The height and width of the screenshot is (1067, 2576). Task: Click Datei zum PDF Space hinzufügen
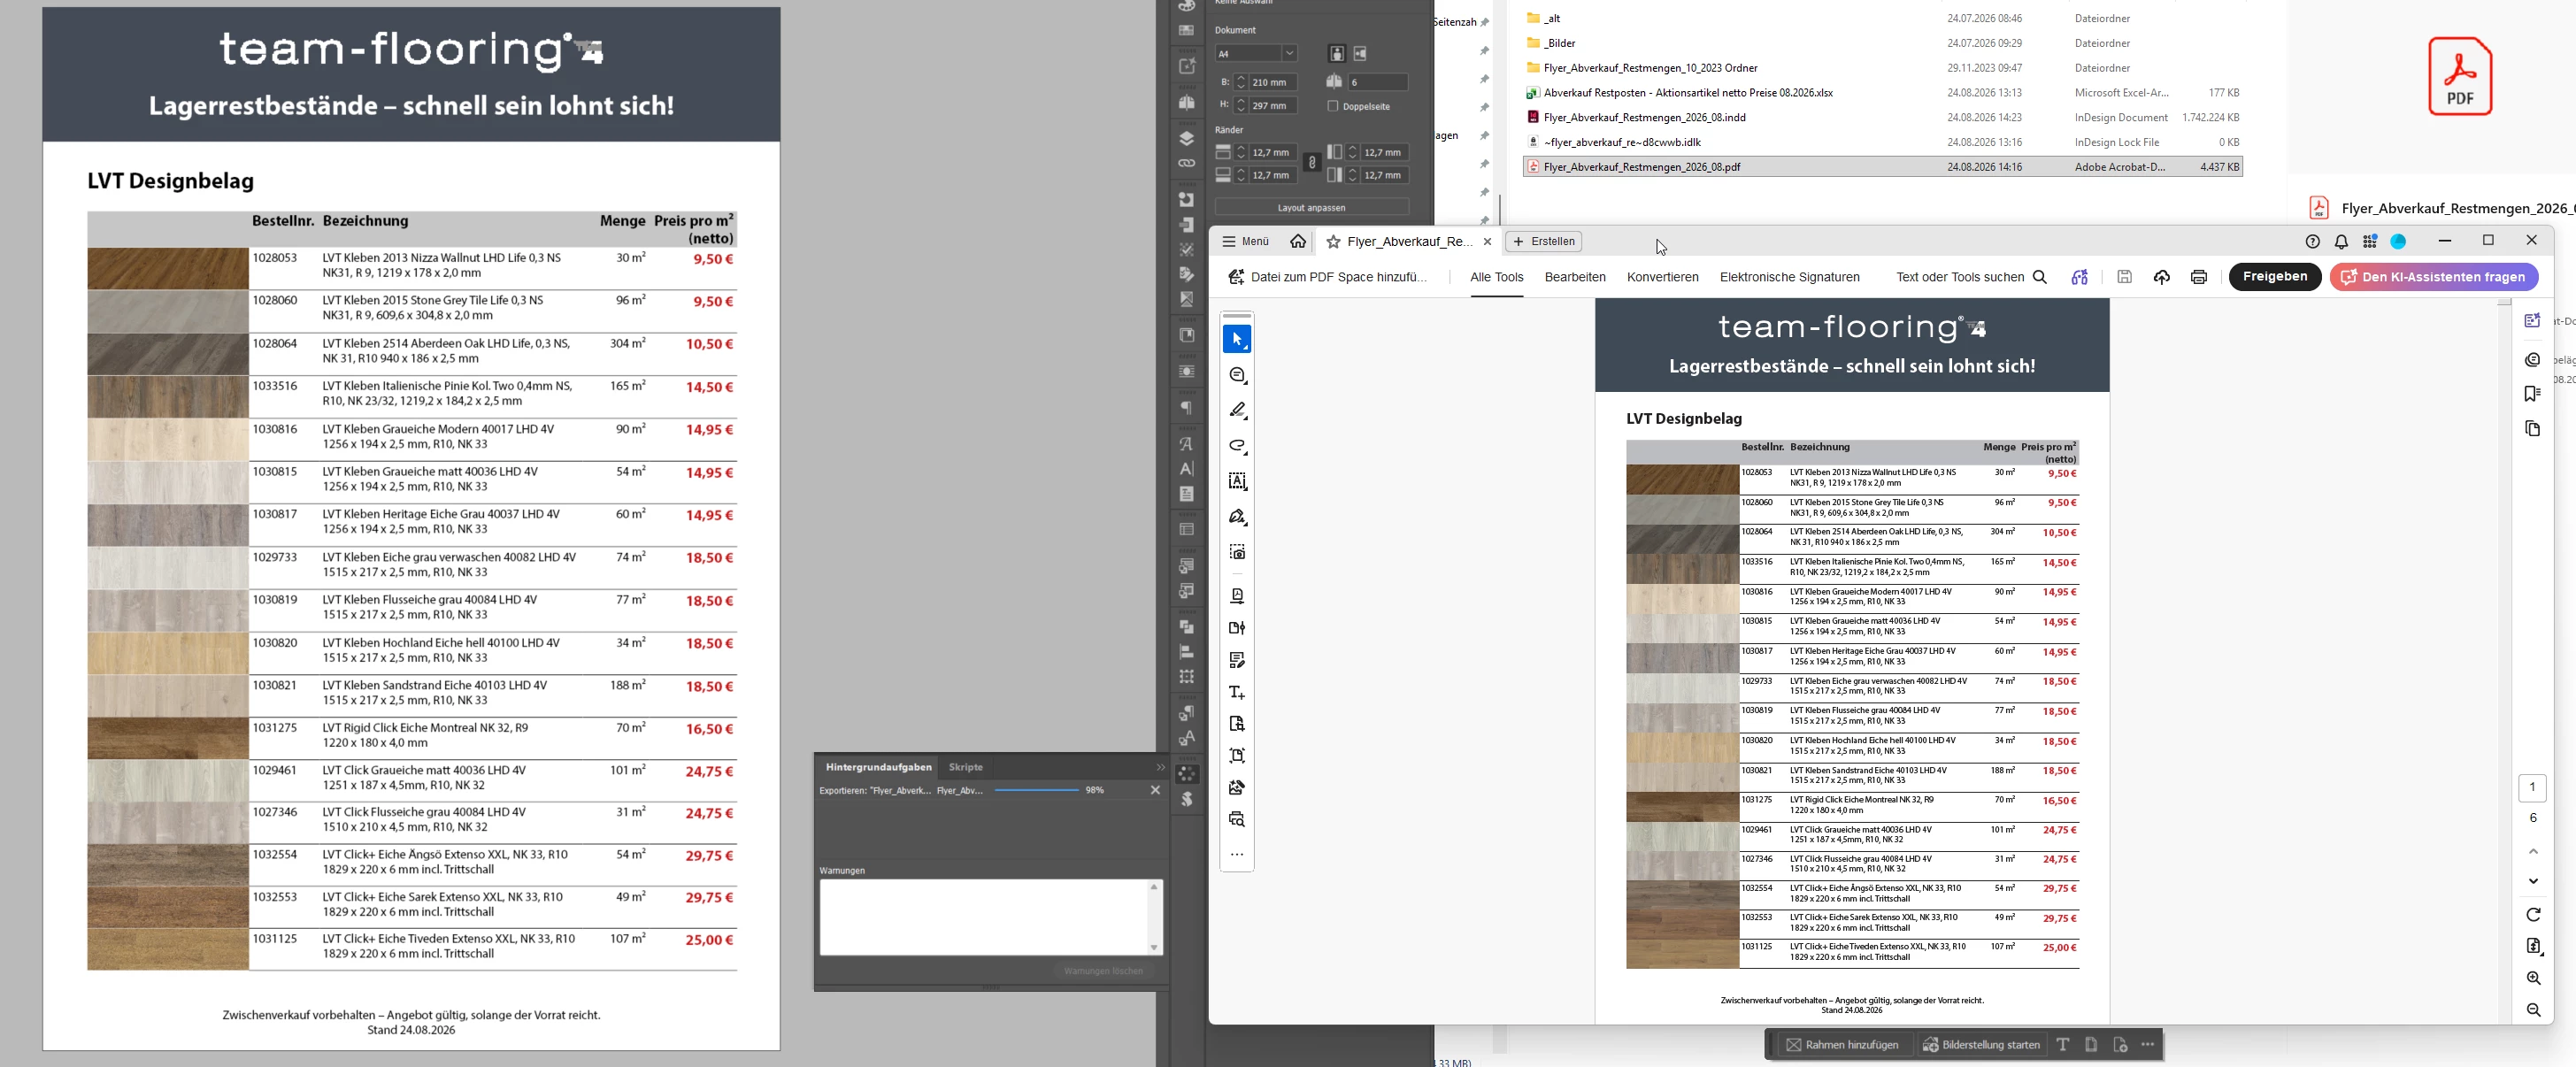1327,277
